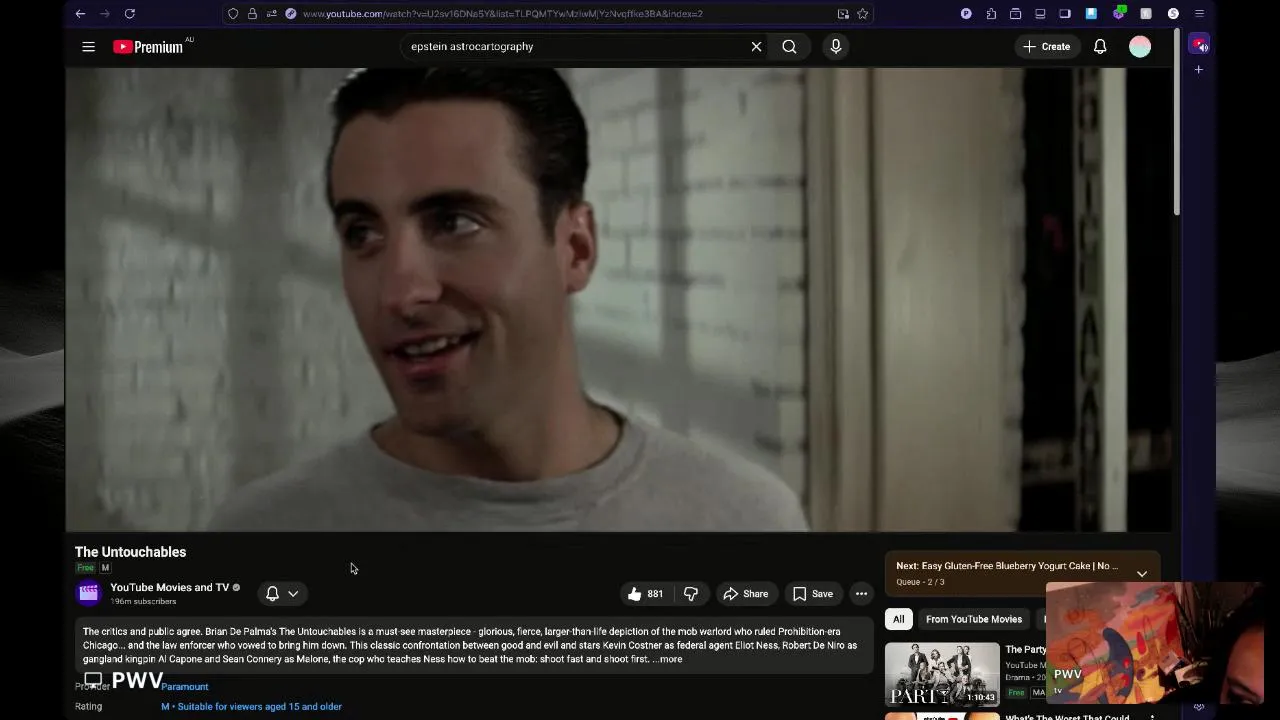Go forward using the browser forward arrow

coord(104,14)
